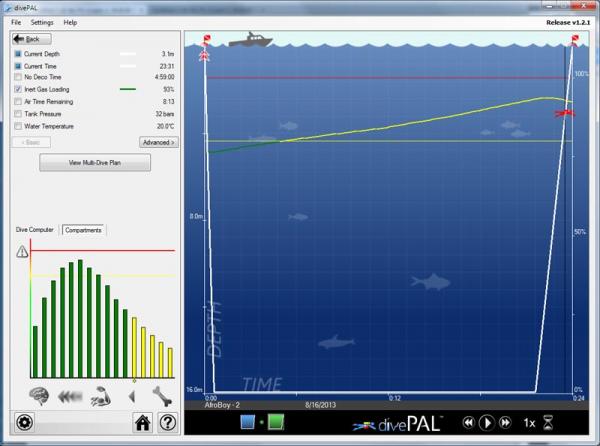
Task: Click the bone tissue compartment icon
Action: point(161,394)
